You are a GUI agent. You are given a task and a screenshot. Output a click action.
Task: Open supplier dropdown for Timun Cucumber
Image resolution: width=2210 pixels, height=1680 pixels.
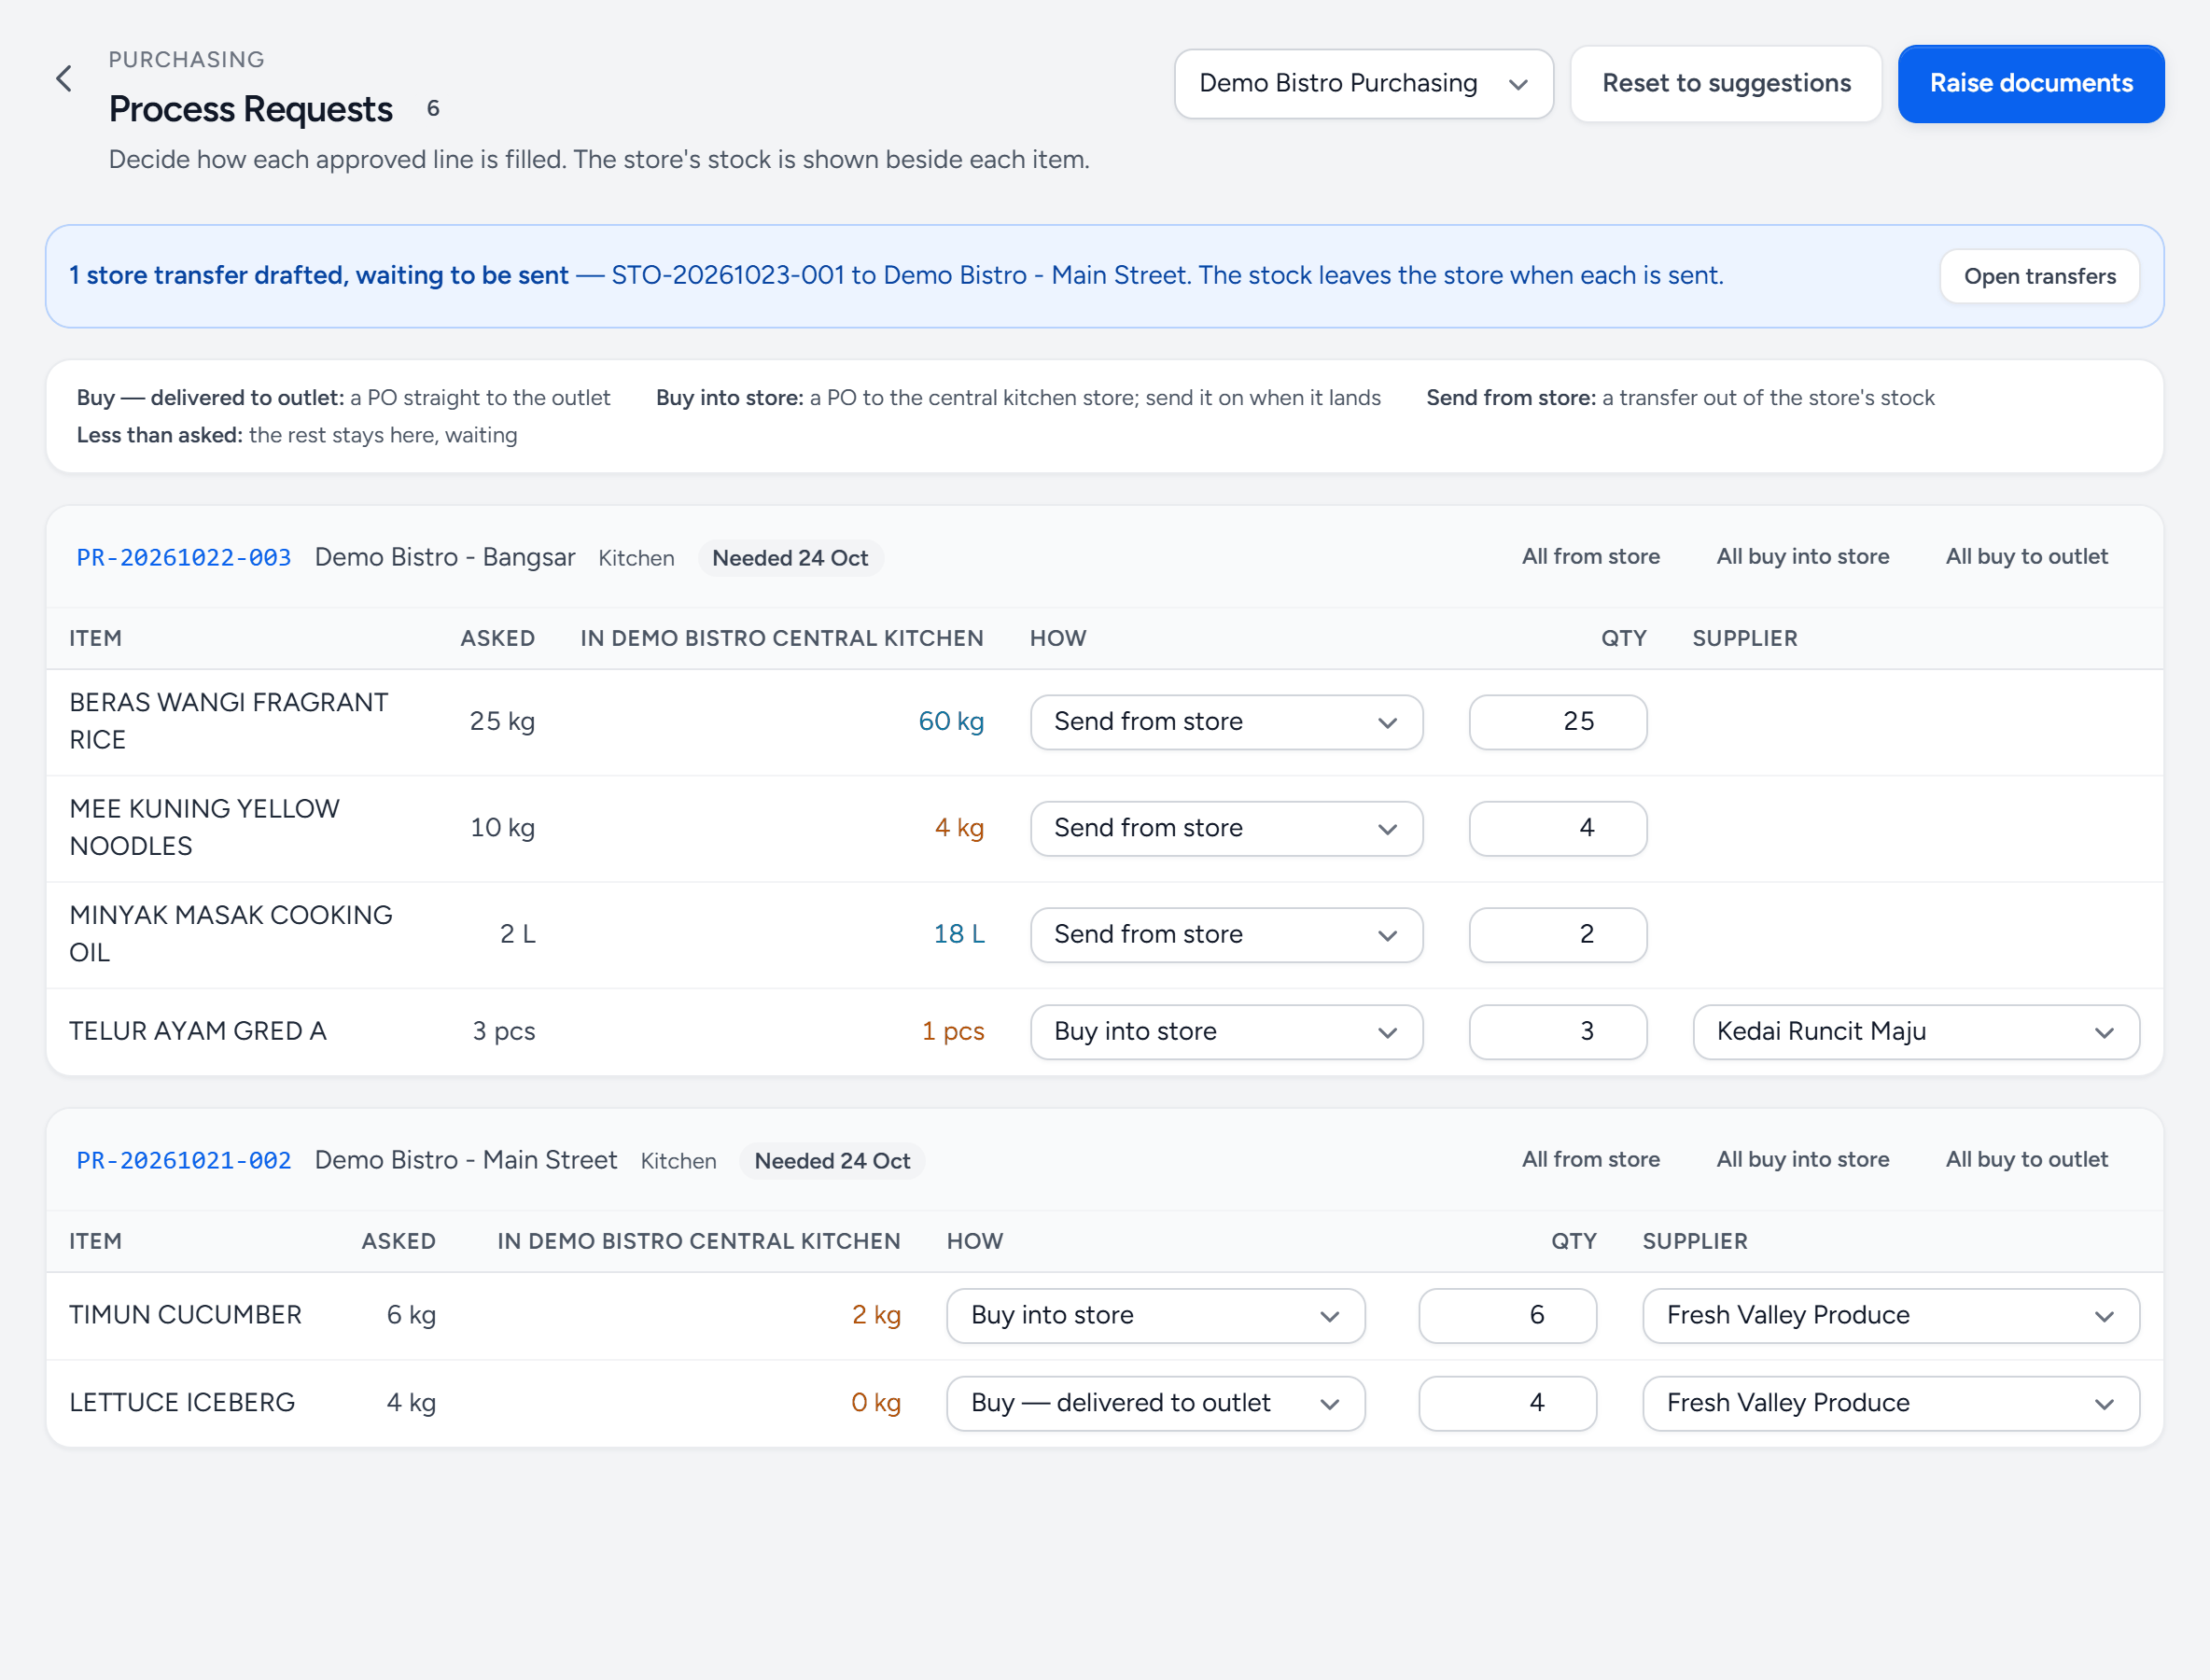[1890, 1315]
